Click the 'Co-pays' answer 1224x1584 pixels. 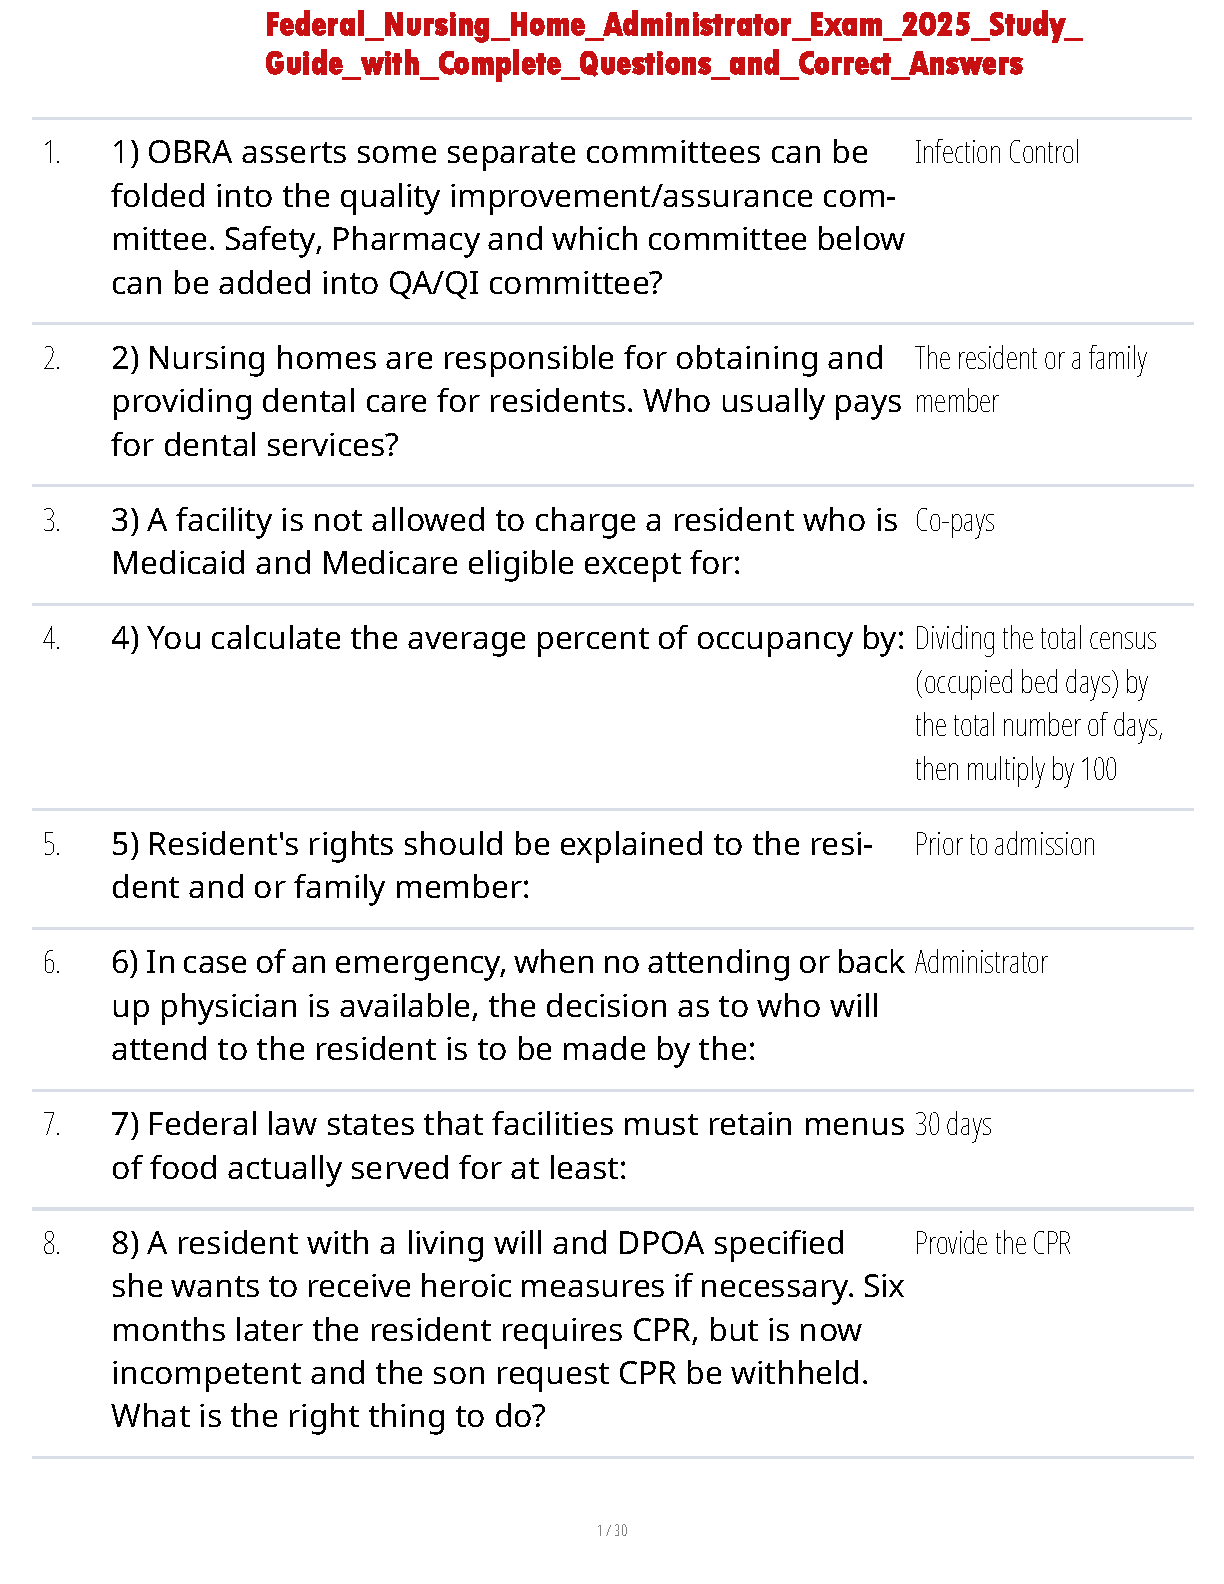[x=954, y=521]
